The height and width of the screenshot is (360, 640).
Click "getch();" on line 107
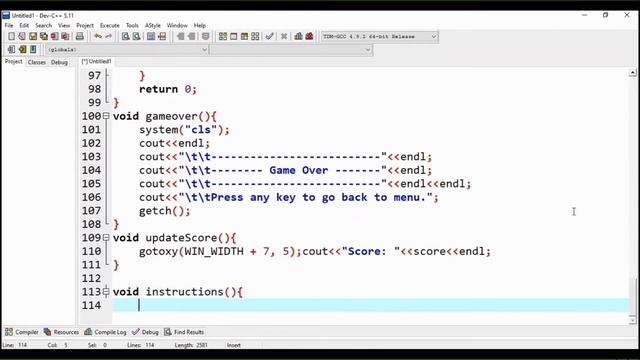[x=164, y=211]
